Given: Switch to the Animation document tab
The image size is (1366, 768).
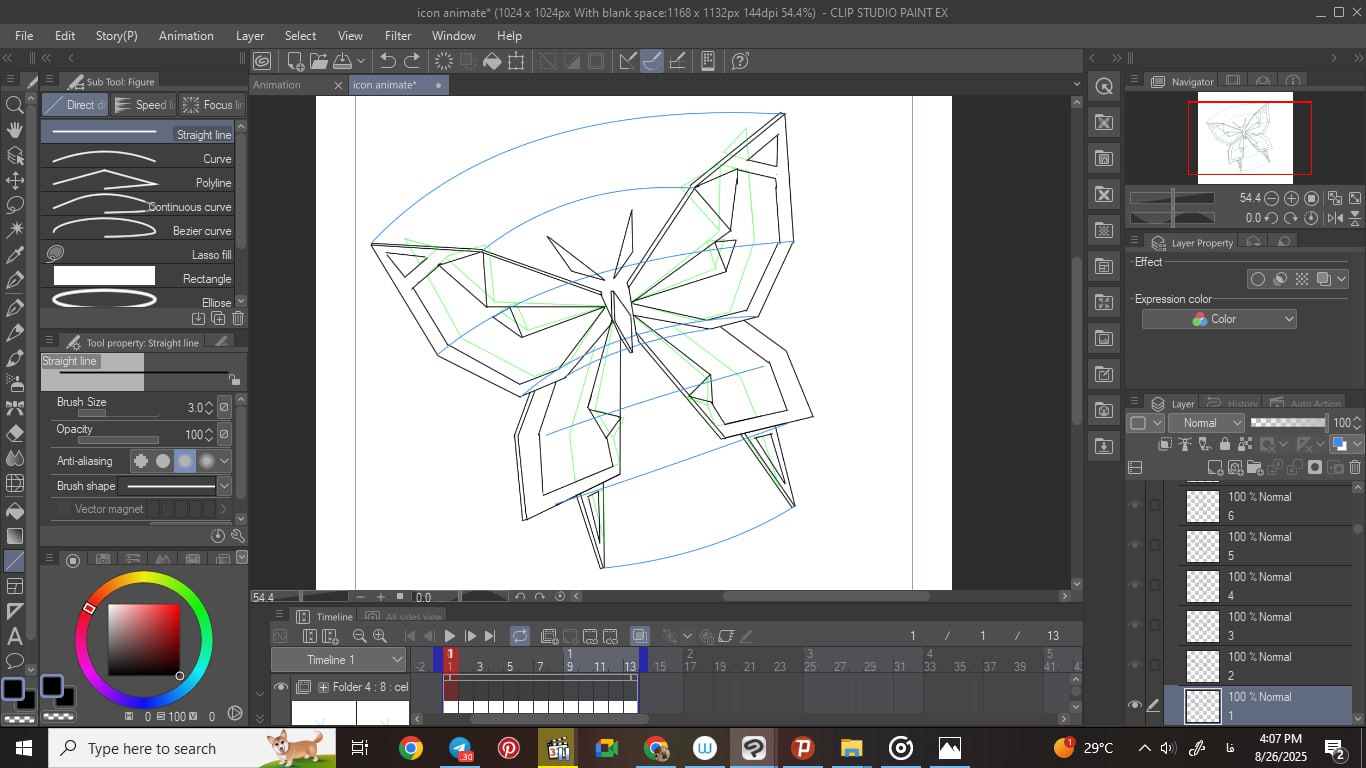Looking at the screenshot, I should 277,85.
